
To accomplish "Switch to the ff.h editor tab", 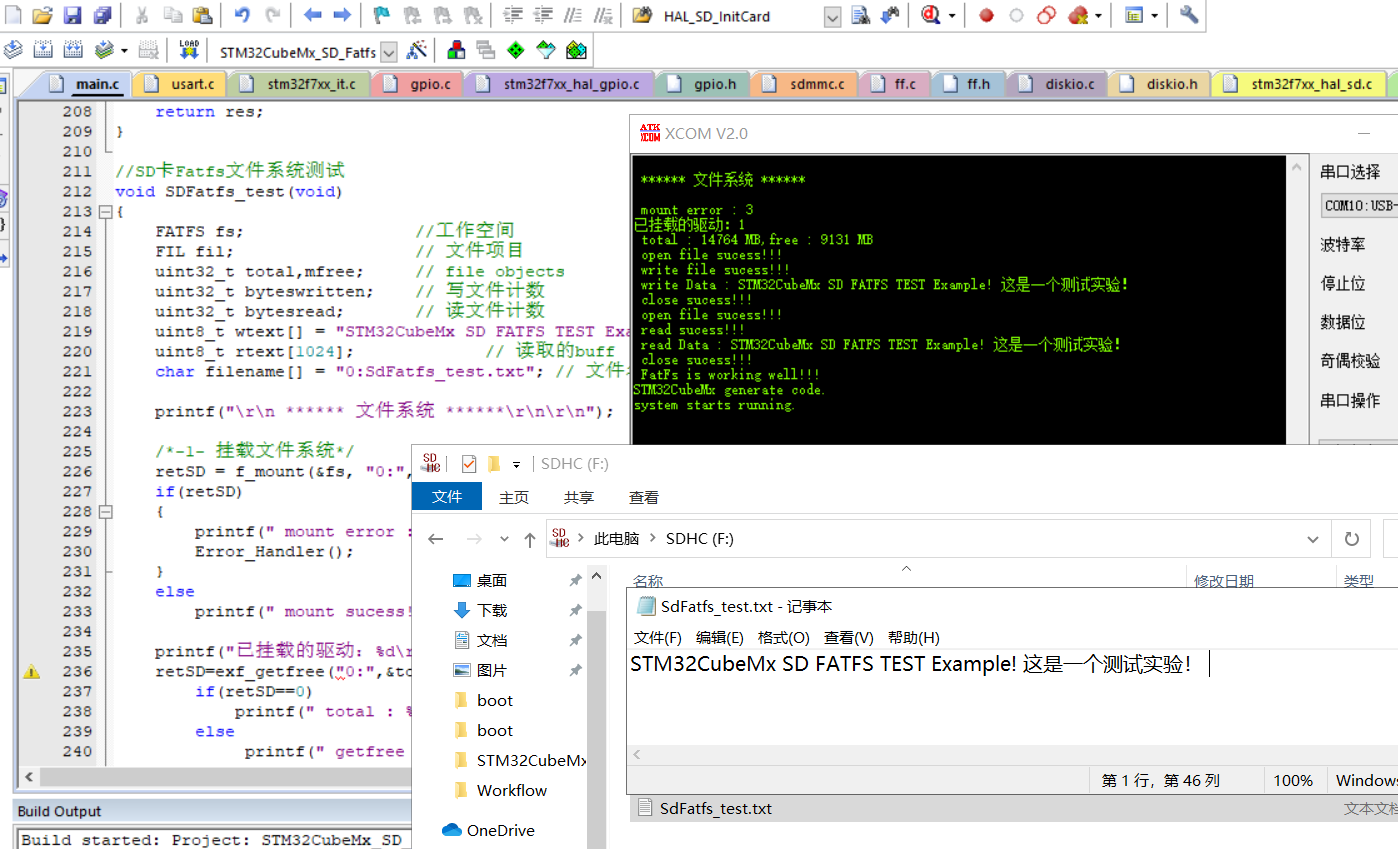I will [968, 84].
